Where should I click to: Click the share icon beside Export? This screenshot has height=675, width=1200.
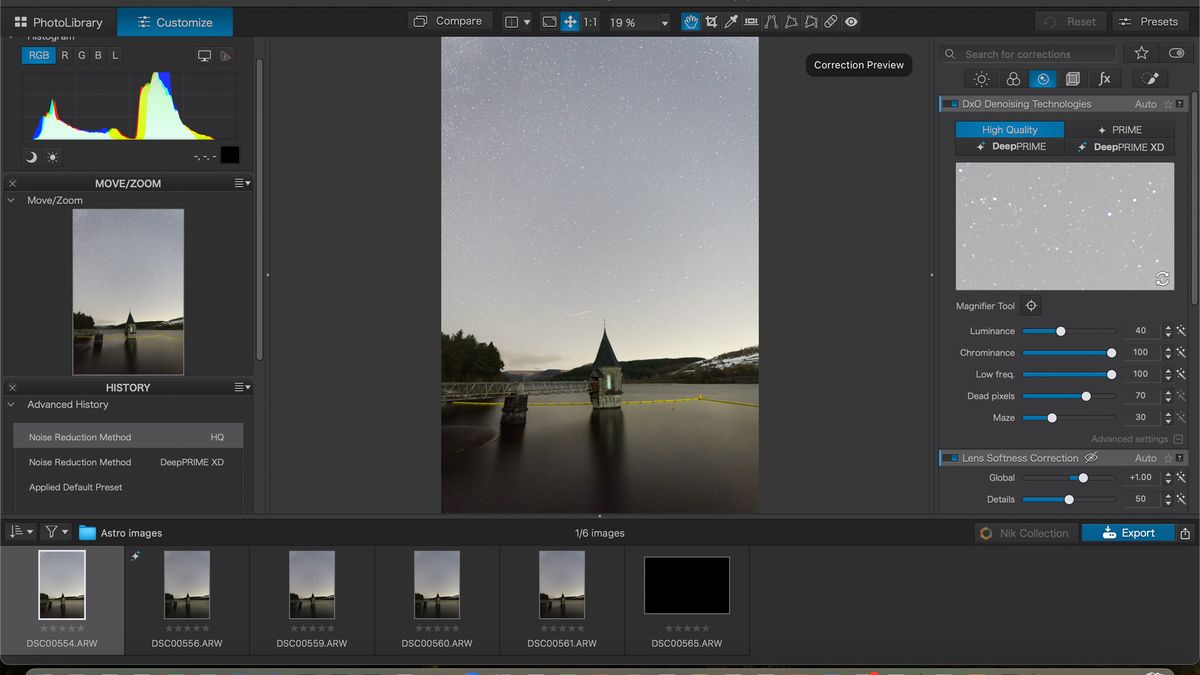click(1185, 533)
